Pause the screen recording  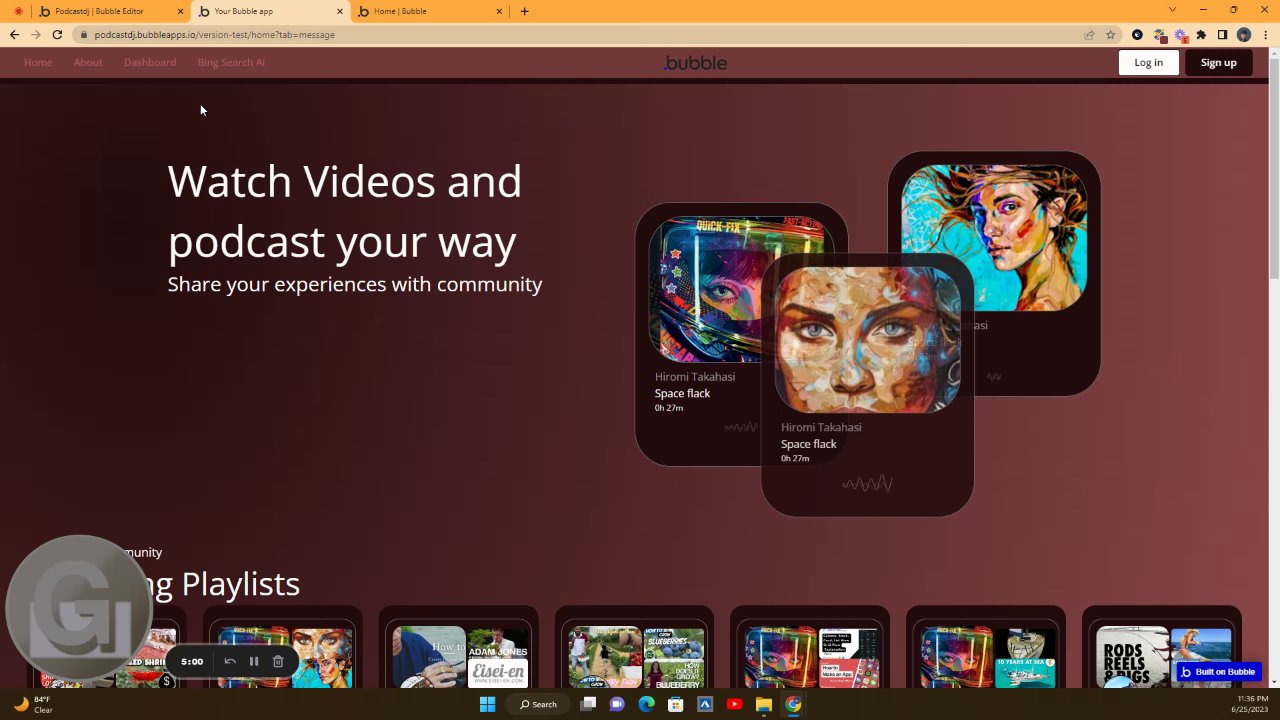[254, 661]
